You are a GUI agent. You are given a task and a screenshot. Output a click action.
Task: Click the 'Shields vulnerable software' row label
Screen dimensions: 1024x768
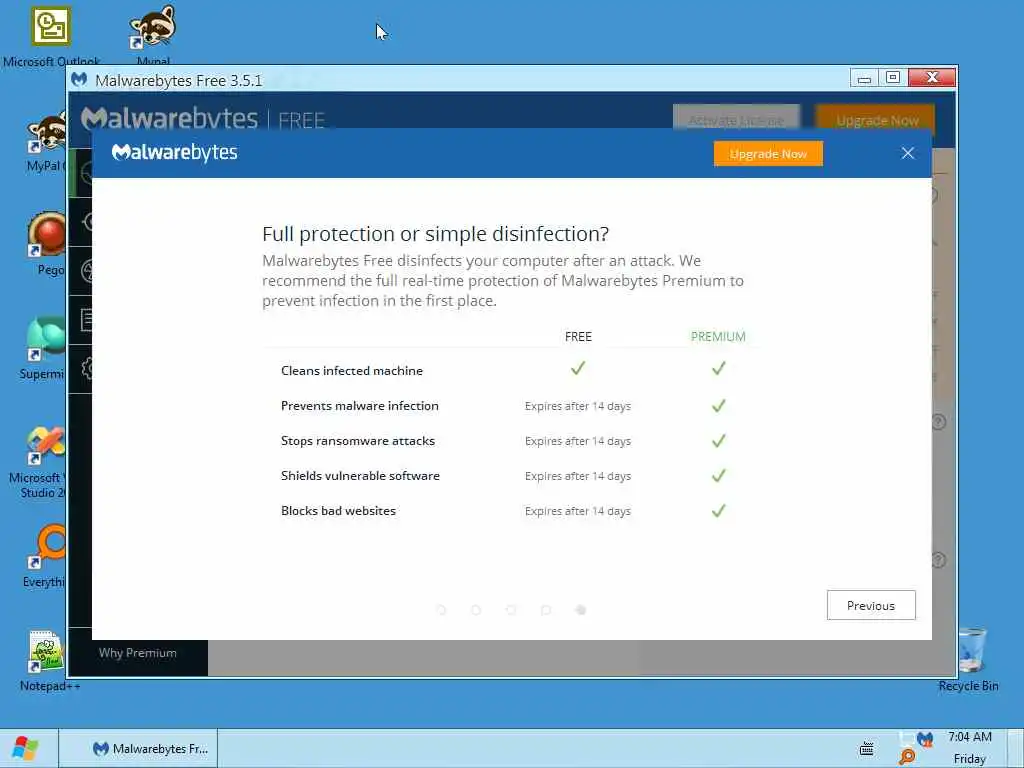coord(360,476)
